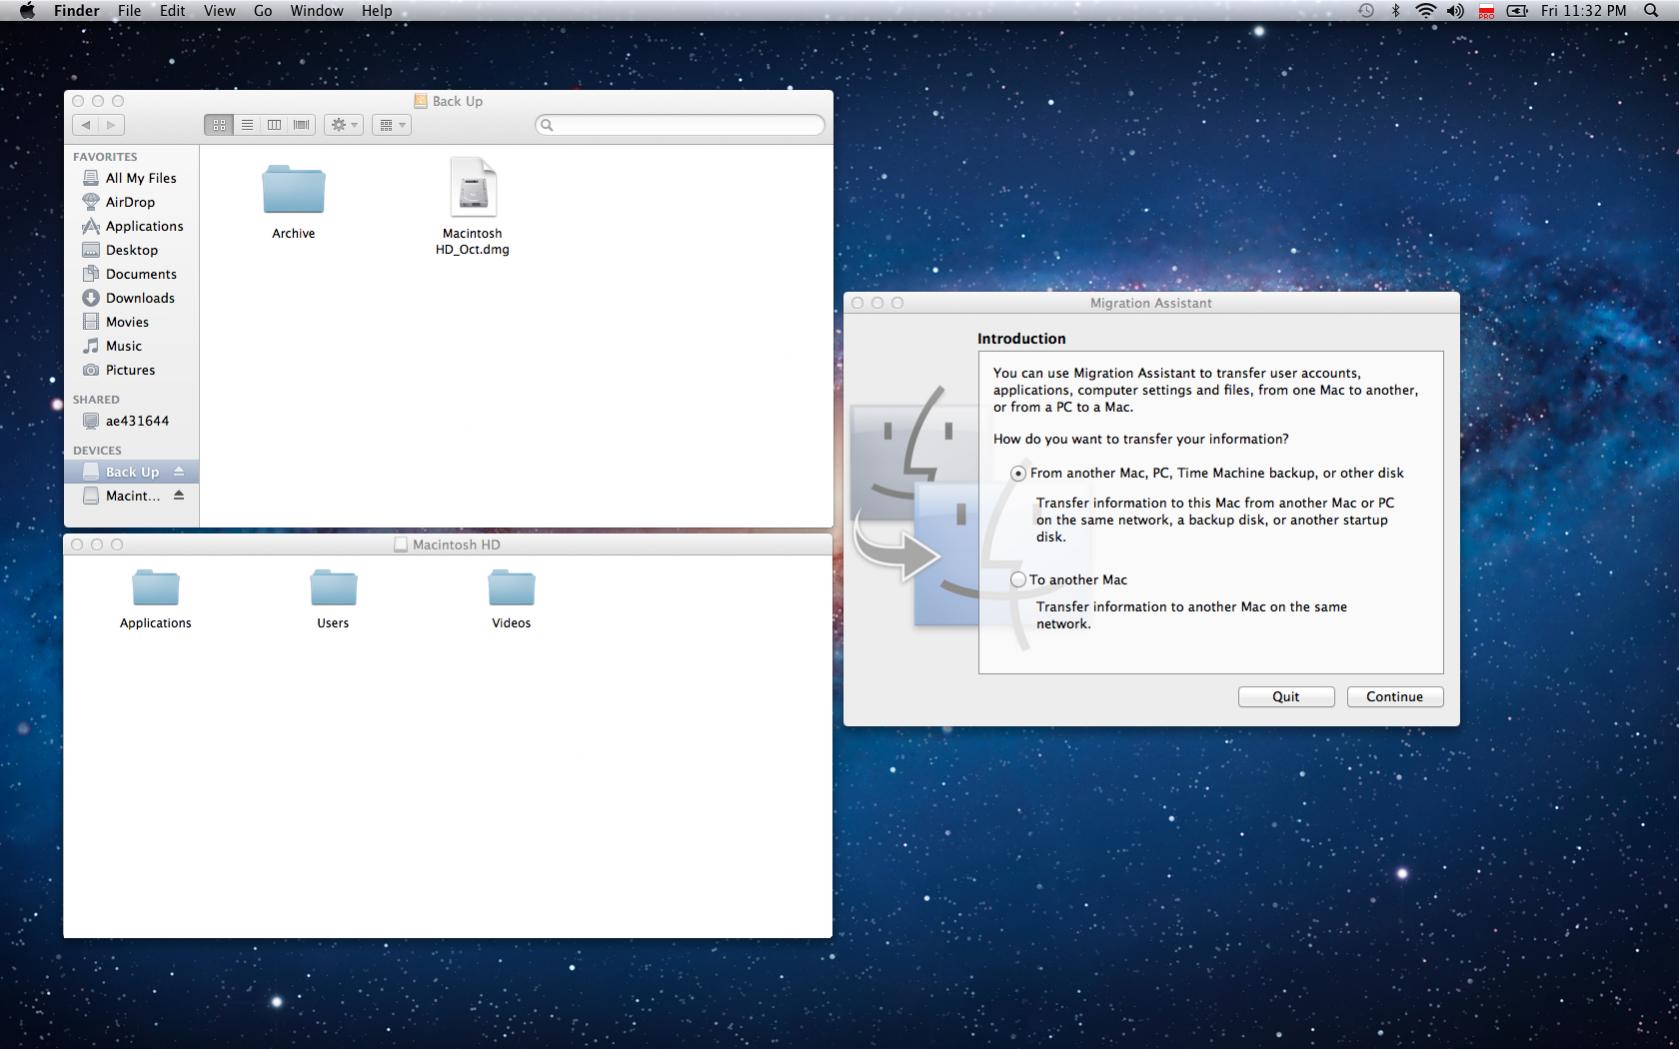Screen dimensions: 1679x1049
Task: Click the Bluetooth status icon
Action: (x=1396, y=11)
